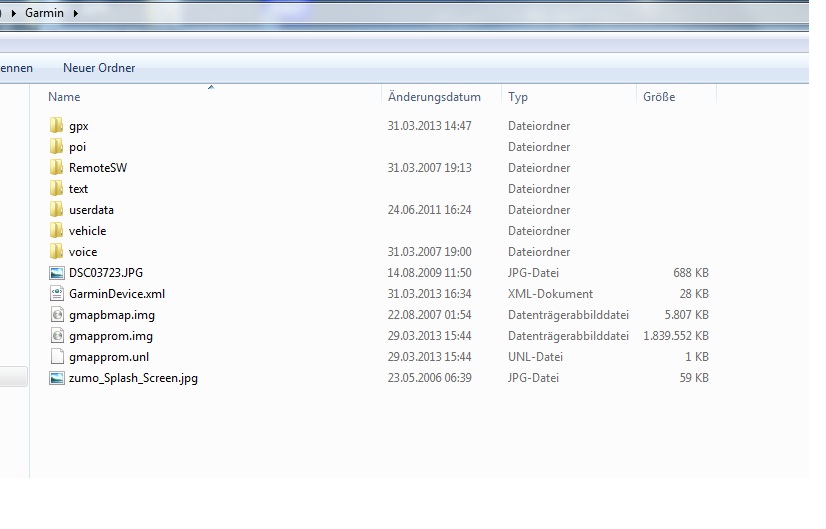Click the XML-Dokument type cell
The width and height of the screenshot is (826, 529).
[550, 294]
